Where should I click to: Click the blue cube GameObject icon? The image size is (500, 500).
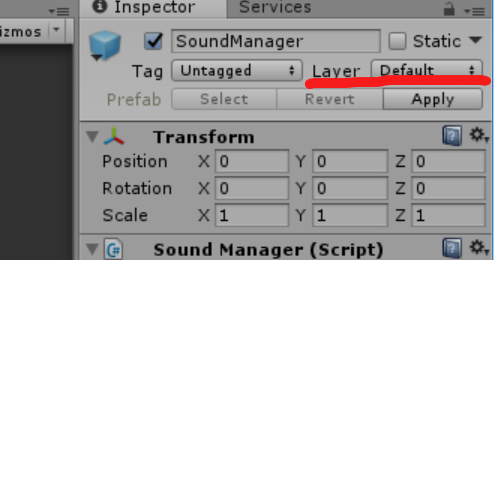[105, 45]
